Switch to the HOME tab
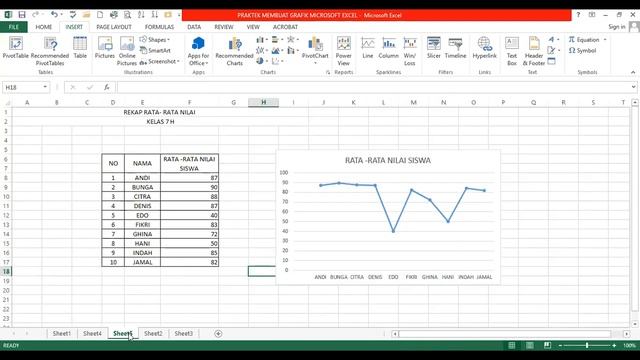 click(x=44, y=27)
